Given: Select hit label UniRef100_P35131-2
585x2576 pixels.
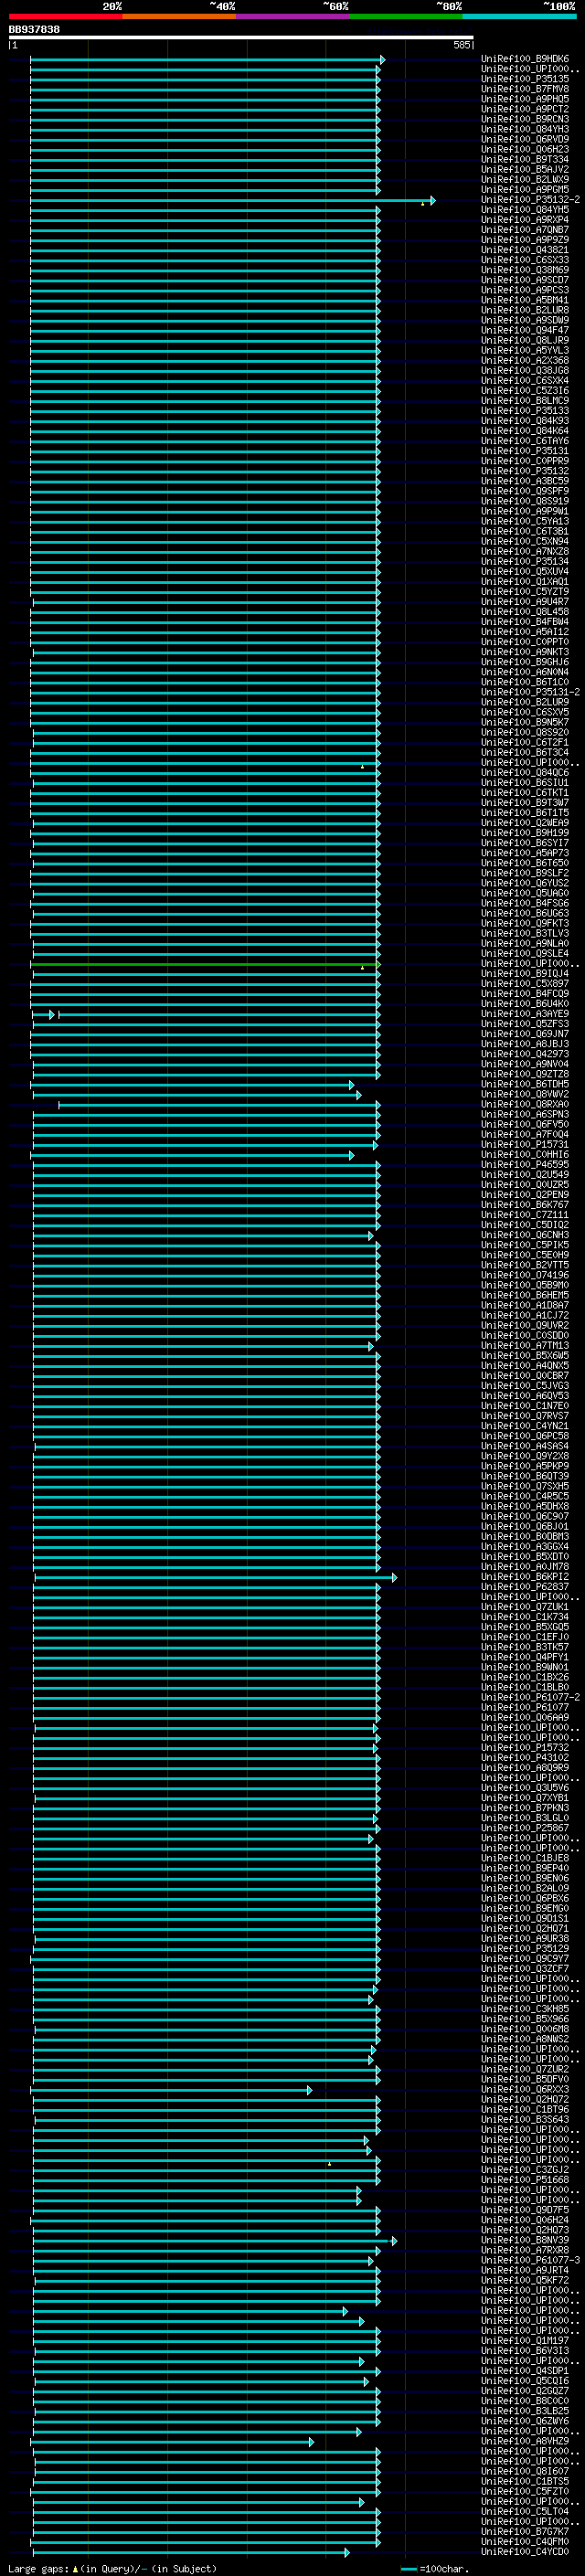Looking at the screenshot, I should [530, 692].
